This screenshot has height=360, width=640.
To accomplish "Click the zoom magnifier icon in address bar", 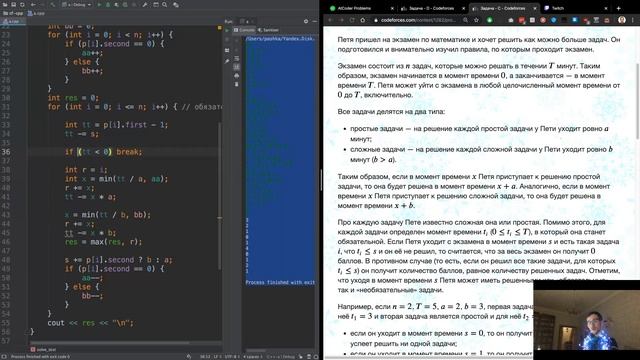I will 465,20.
